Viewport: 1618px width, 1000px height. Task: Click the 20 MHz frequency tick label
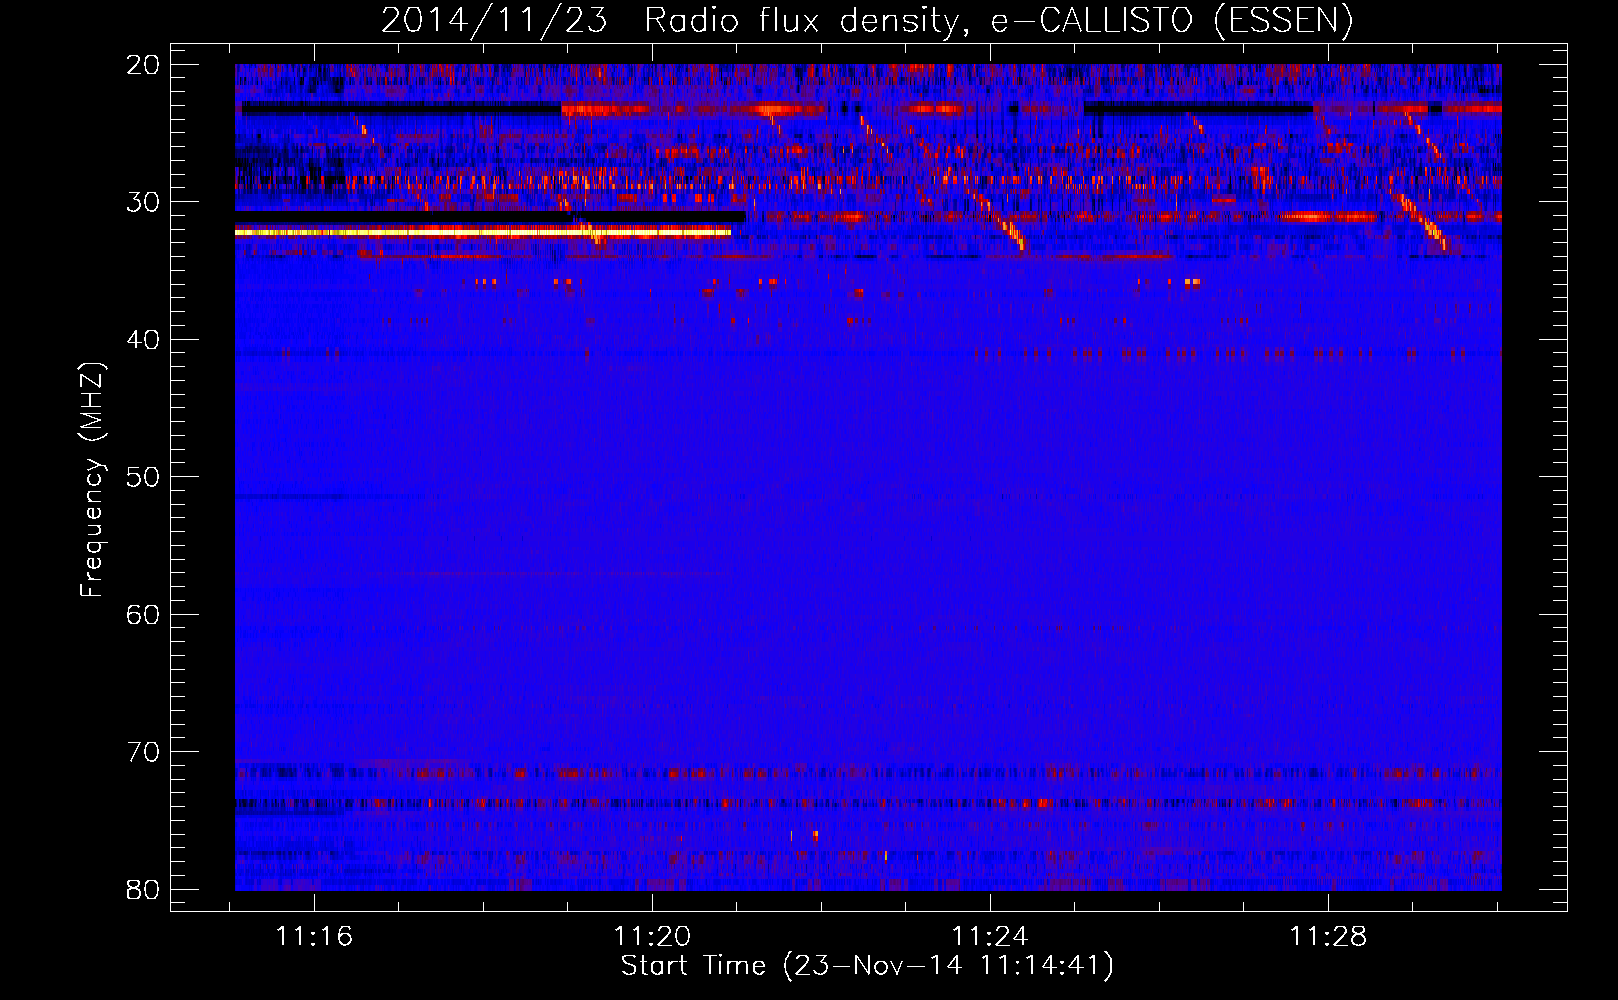tap(143, 65)
